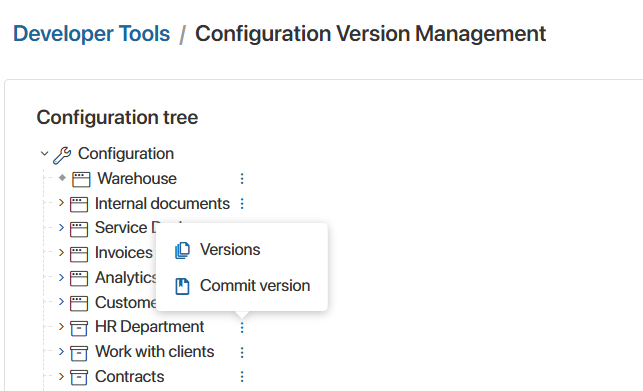The image size is (643, 391).
Task: Select the HR Department tree item
Action: coord(150,327)
